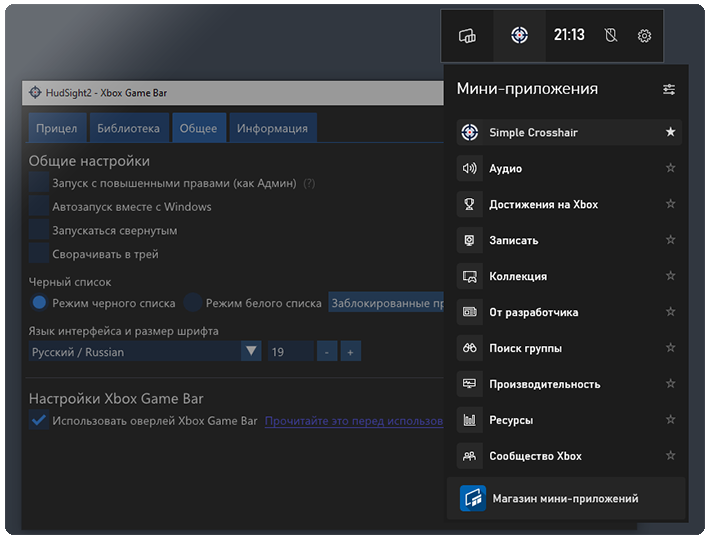Open Game Bar settings gear icon
Image resolution: width=710 pixels, height=540 pixels.
pyautogui.click(x=644, y=35)
